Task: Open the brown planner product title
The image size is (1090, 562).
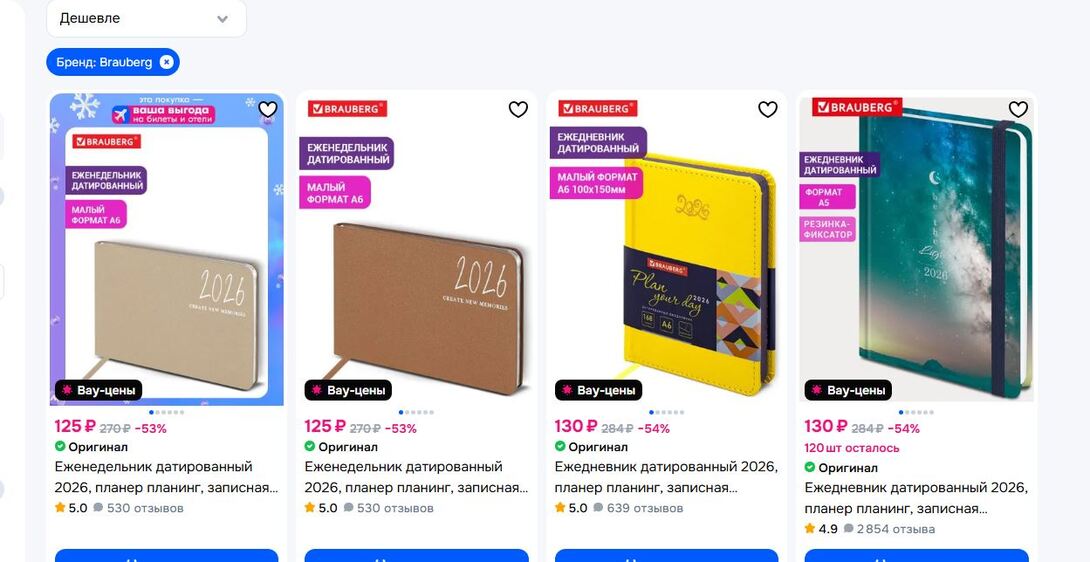Action: (416, 477)
